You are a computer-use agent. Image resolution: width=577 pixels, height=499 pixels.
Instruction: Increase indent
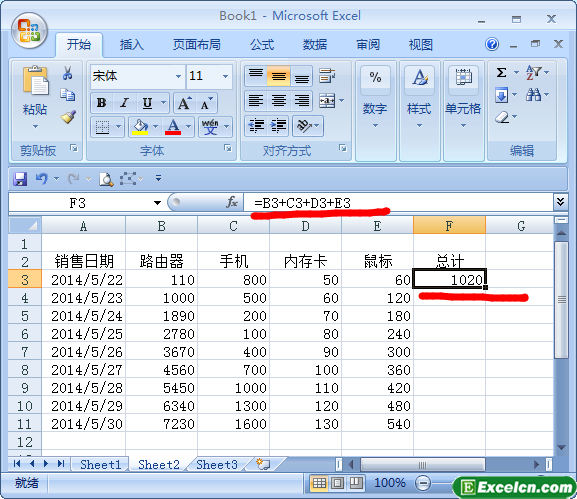click(279, 126)
